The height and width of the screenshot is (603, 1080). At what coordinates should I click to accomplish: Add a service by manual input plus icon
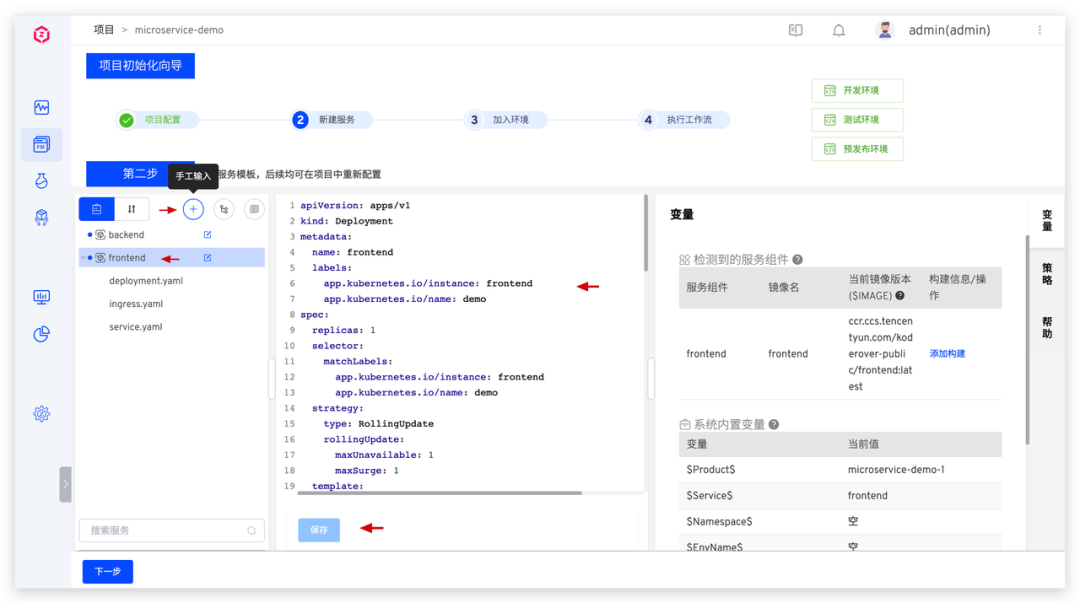tap(194, 209)
